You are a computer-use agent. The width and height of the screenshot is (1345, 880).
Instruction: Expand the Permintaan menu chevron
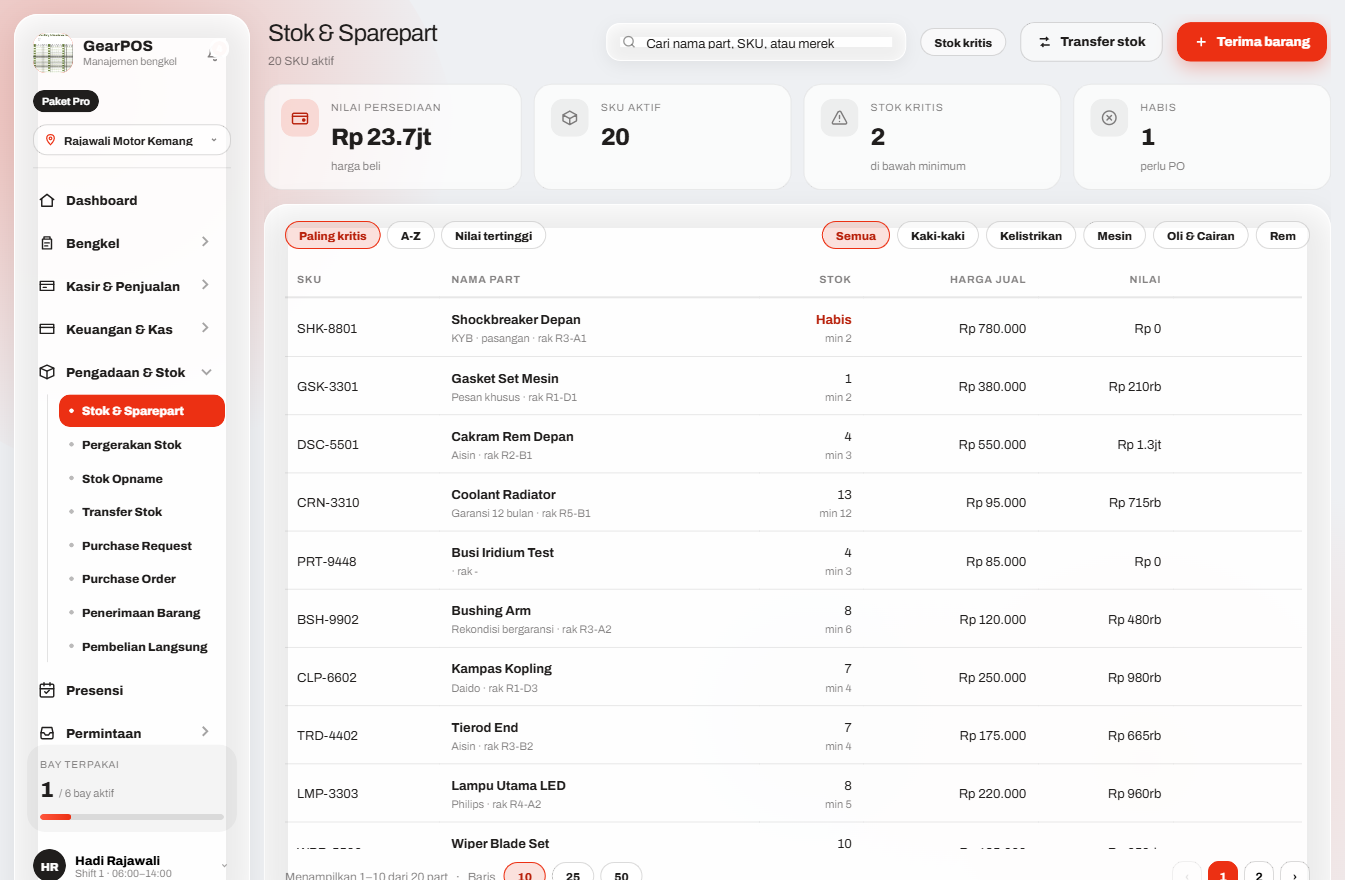(x=205, y=732)
